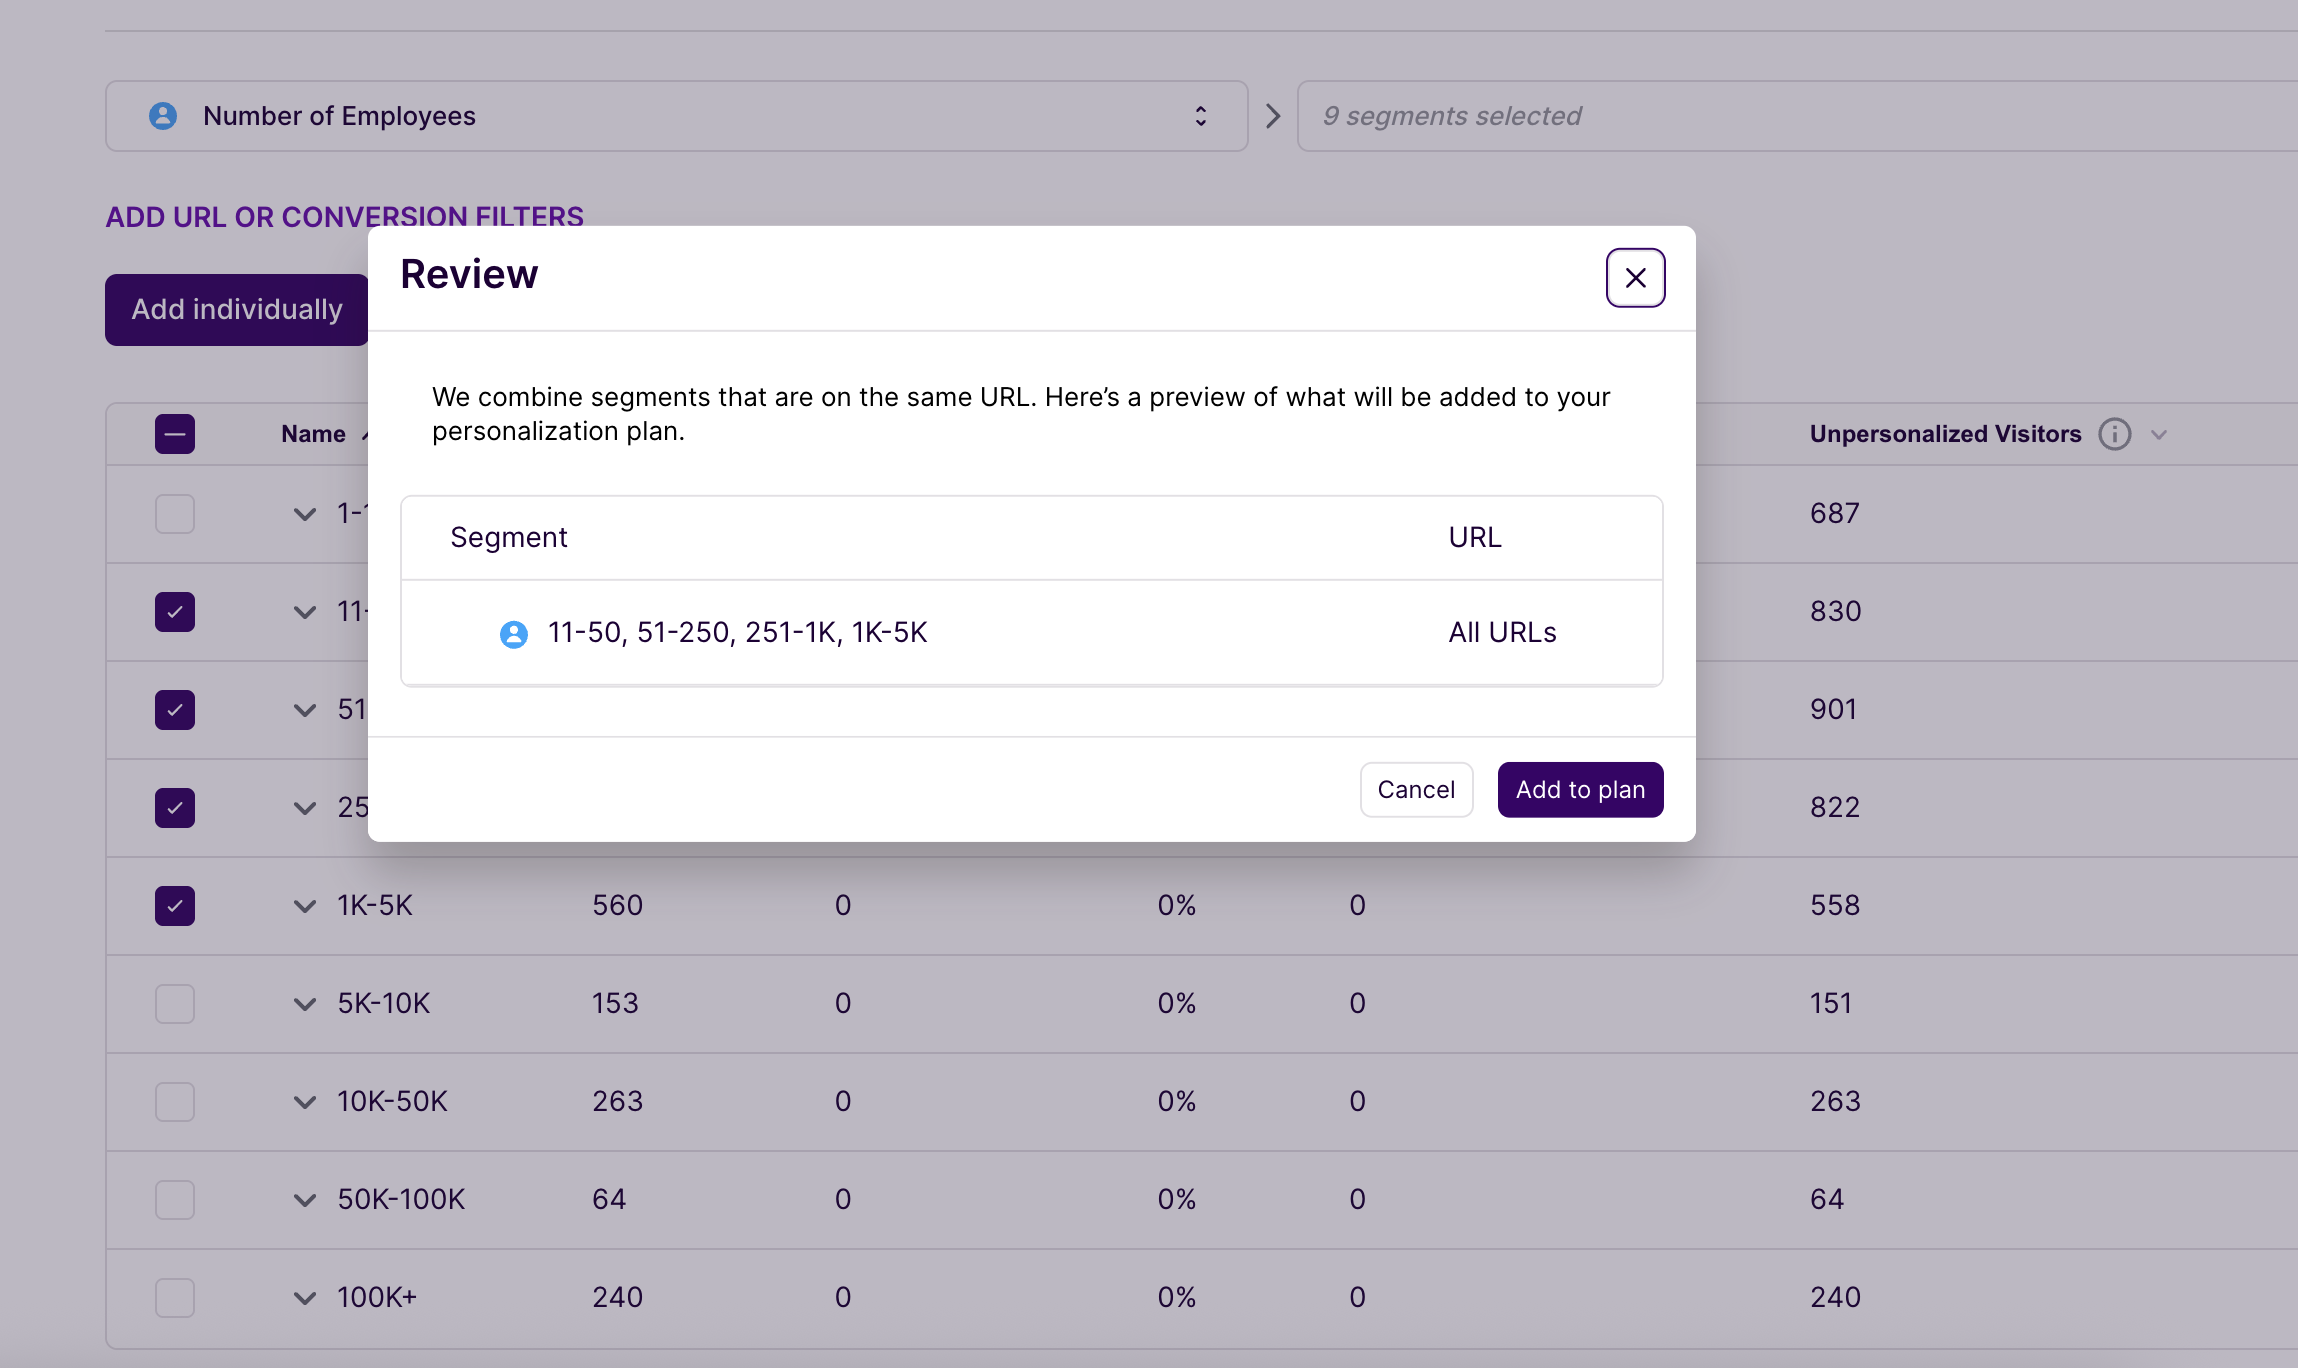This screenshot has height=1368, width=2298.
Task: Click the blue person icon beside Number of Employees
Action: 163,116
